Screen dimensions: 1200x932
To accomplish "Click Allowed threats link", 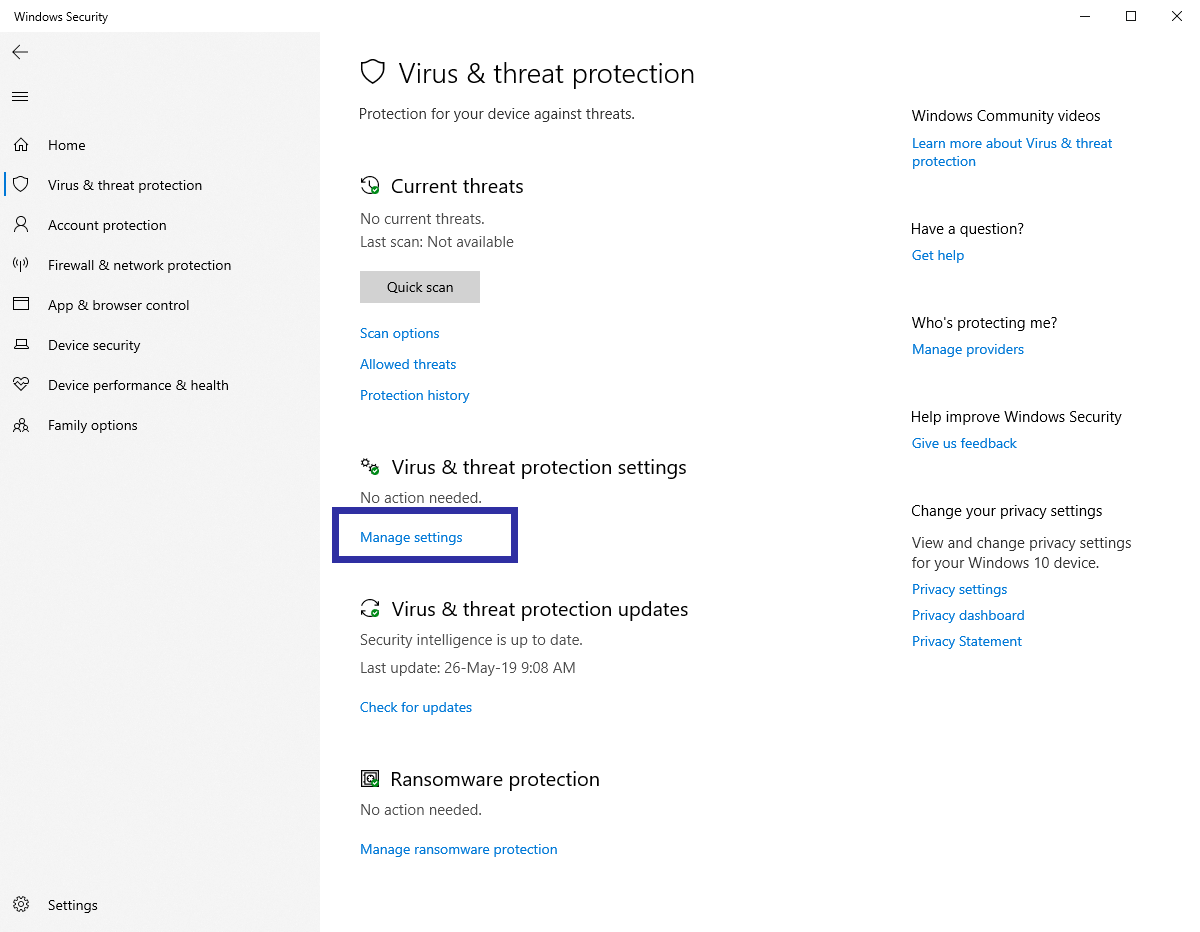I will (x=408, y=364).
